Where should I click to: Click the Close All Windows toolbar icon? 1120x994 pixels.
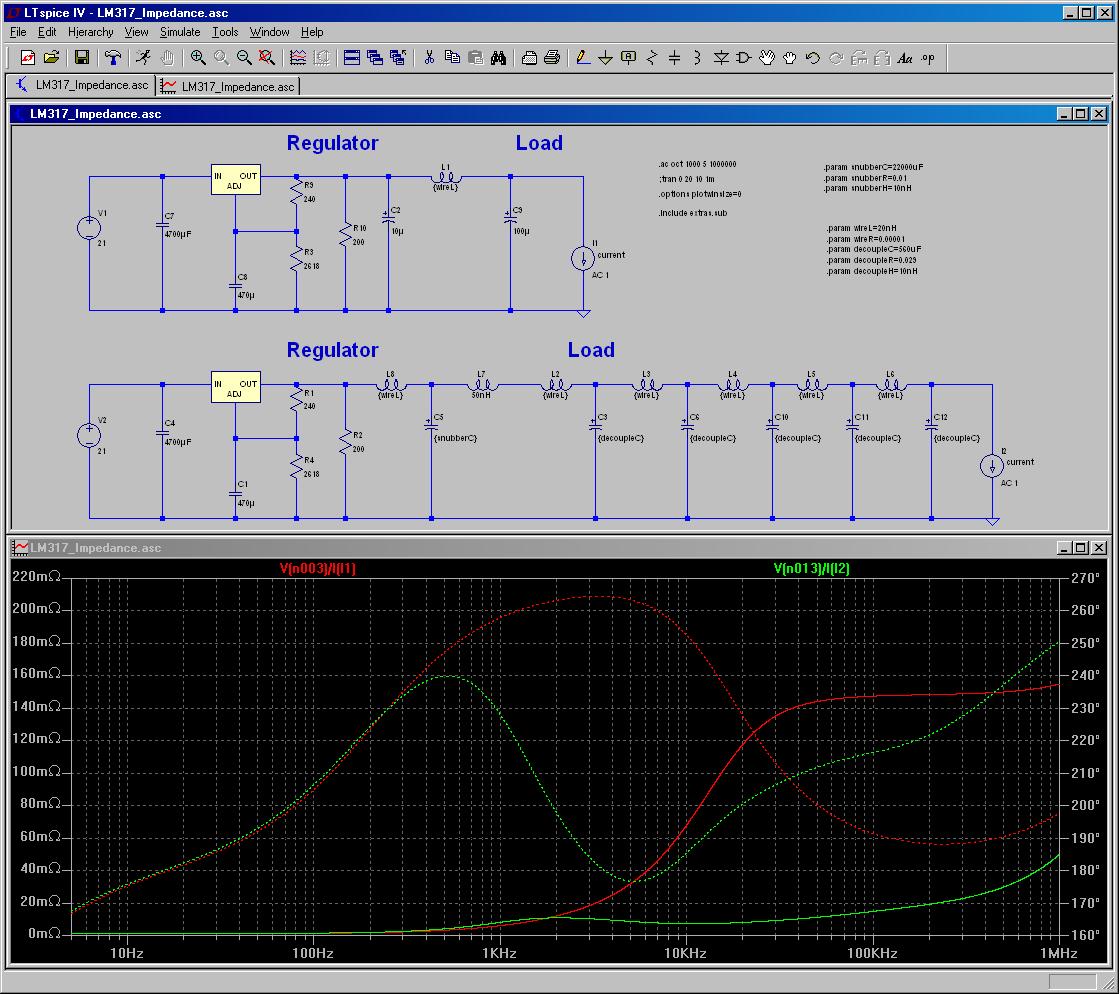point(398,58)
